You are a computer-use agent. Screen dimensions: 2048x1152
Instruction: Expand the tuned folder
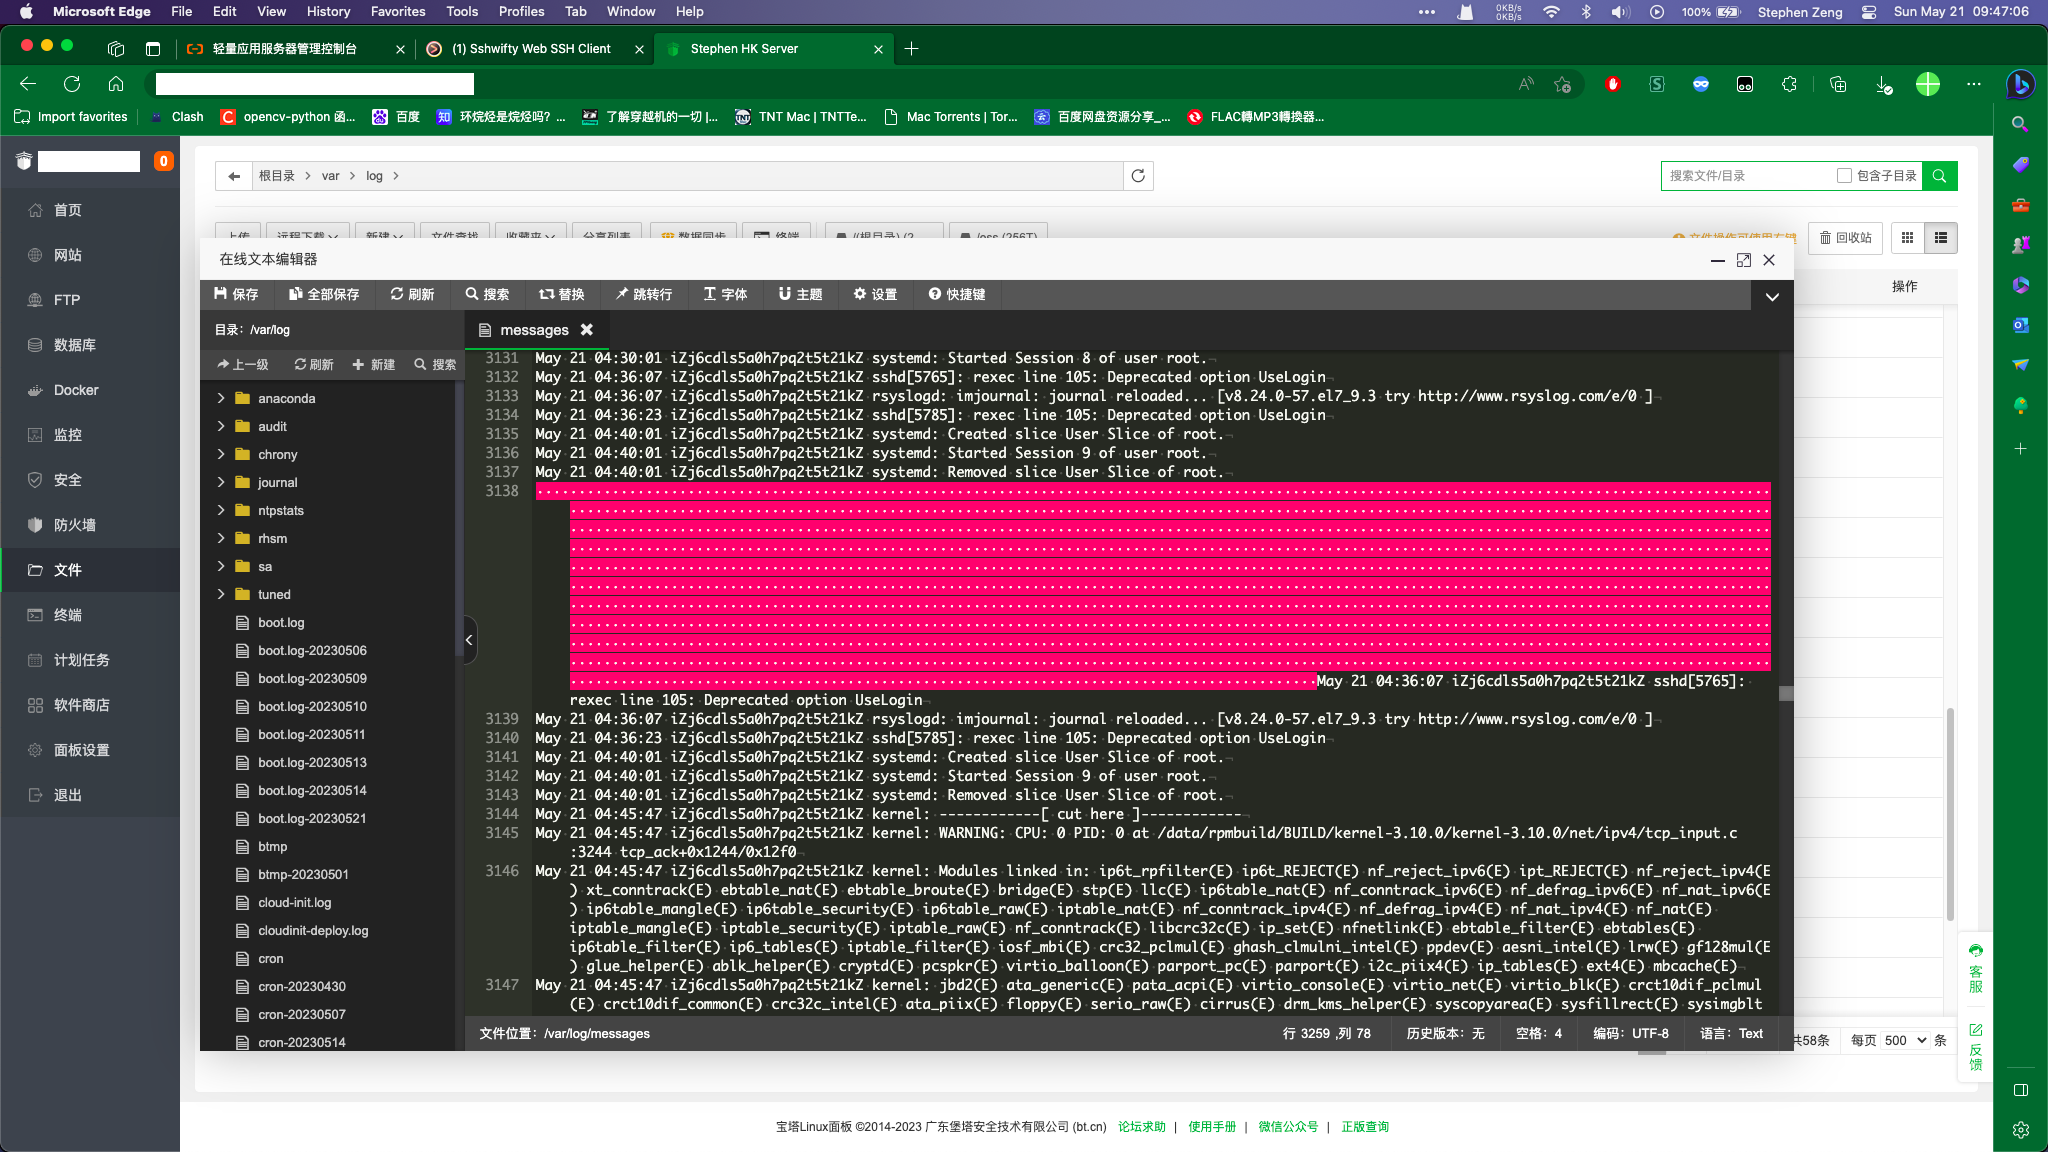(221, 594)
